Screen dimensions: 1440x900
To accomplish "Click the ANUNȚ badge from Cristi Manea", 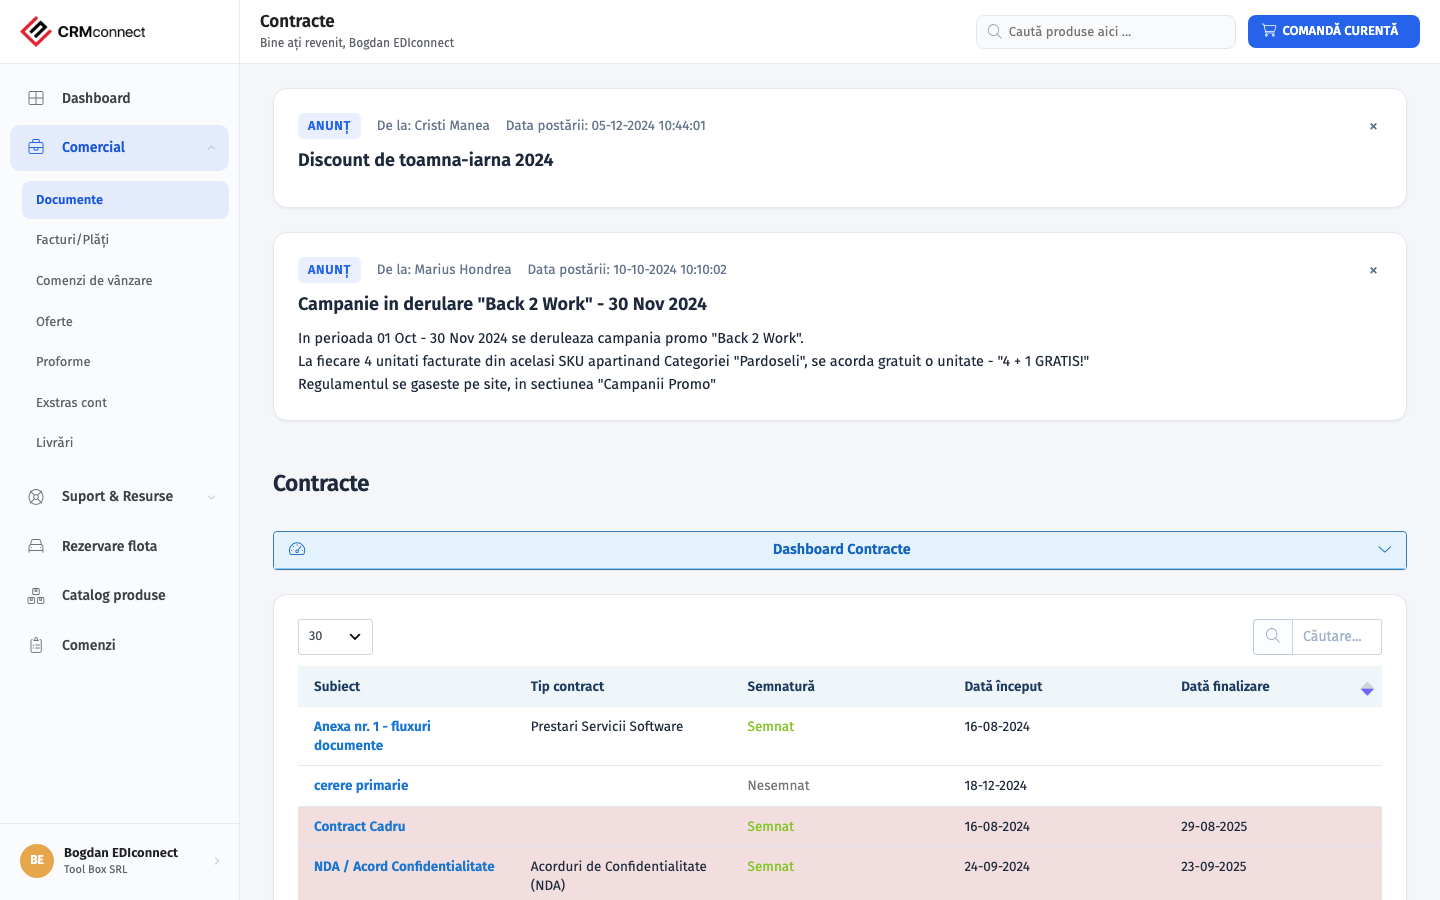I will click(x=329, y=126).
